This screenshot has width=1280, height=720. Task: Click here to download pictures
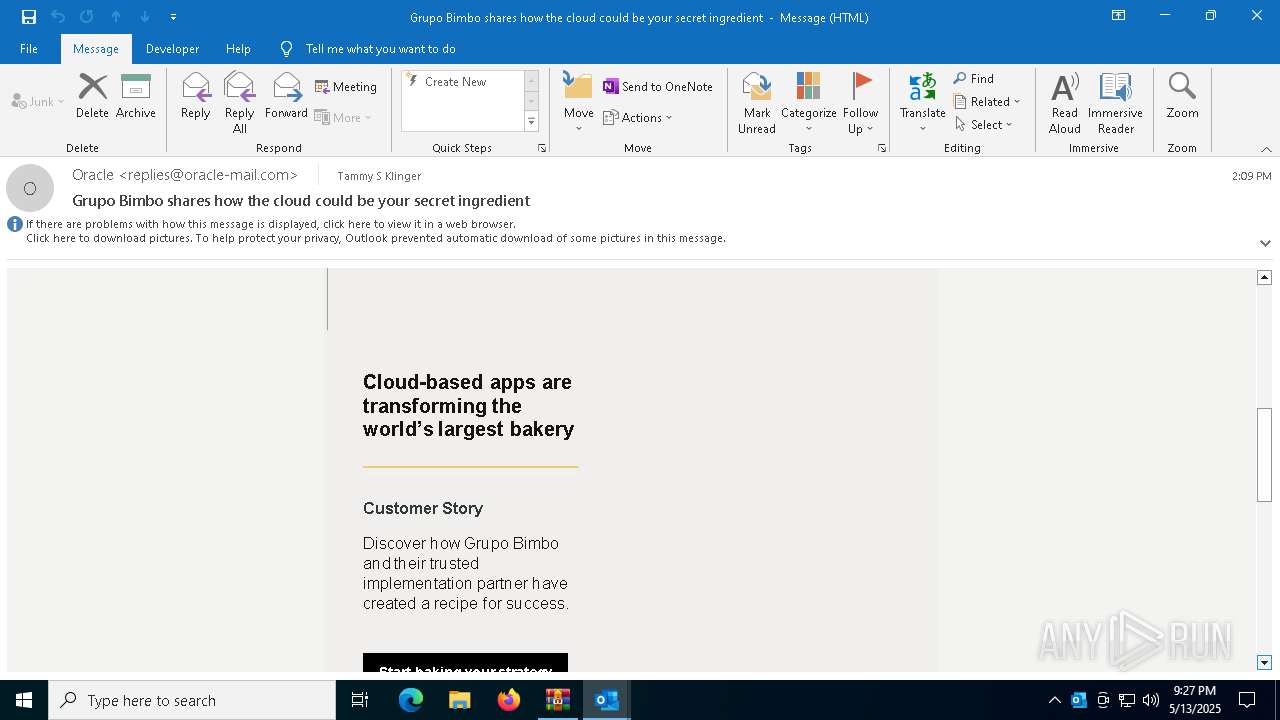pyautogui.click(x=376, y=238)
